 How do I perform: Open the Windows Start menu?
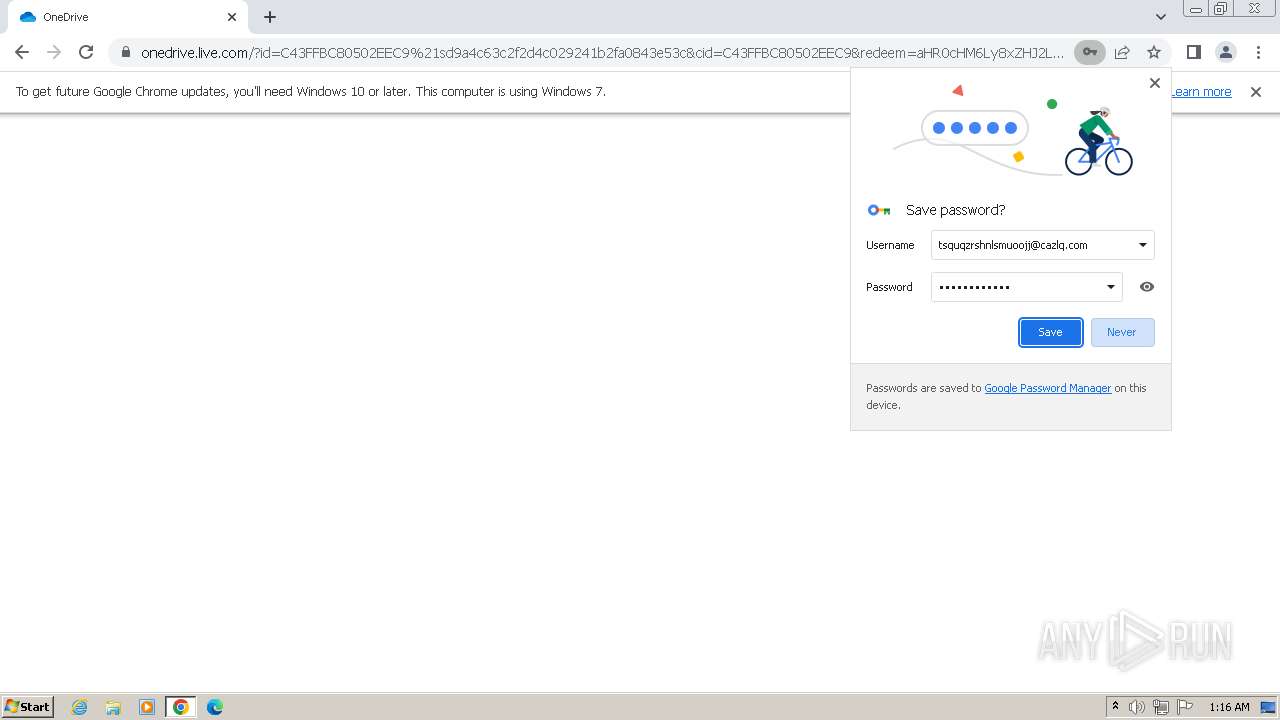coord(28,707)
